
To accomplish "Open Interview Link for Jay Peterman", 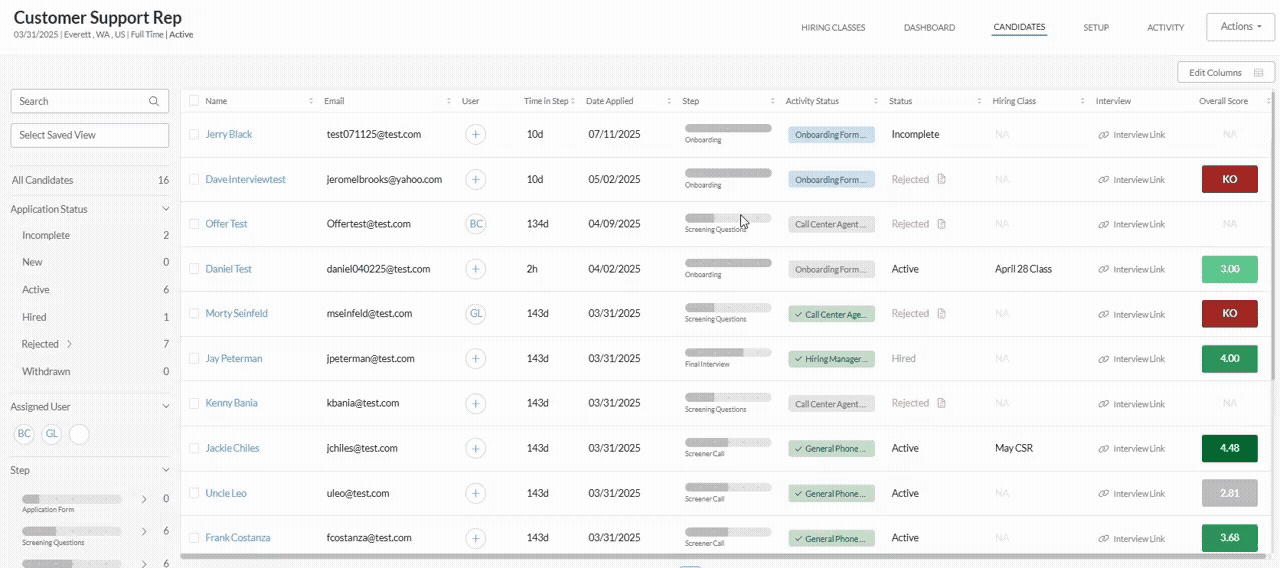I will tap(1131, 359).
